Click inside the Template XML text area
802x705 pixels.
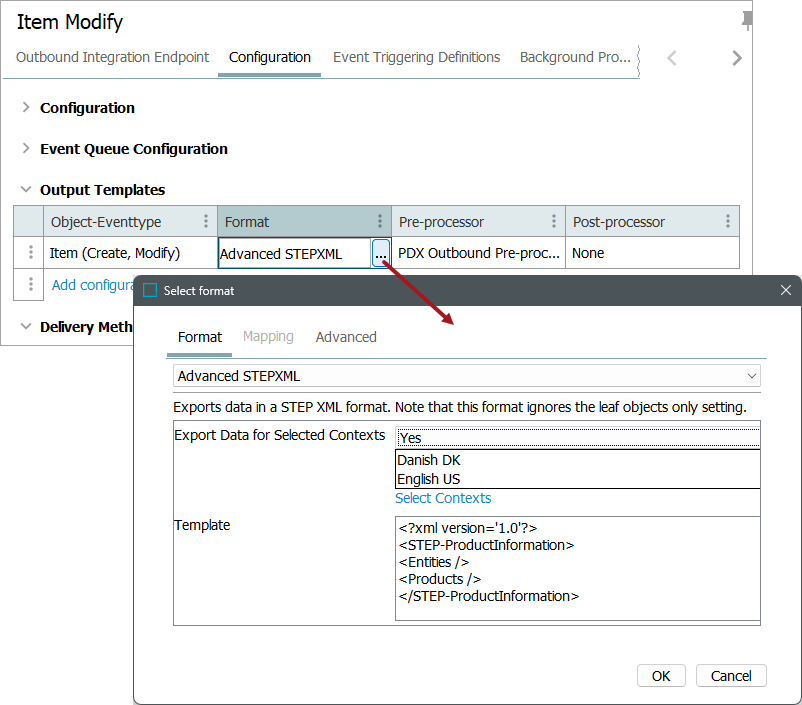[577, 568]
